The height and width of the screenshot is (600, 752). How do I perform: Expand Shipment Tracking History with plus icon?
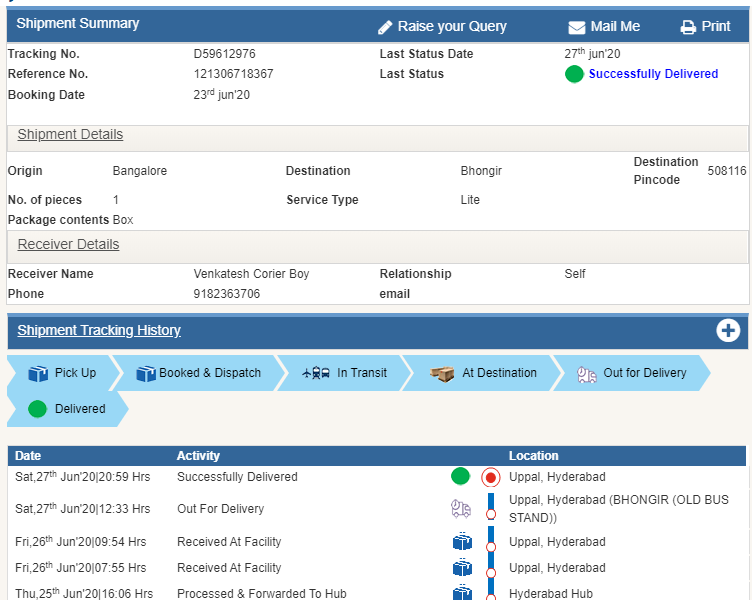click(728, 331)
